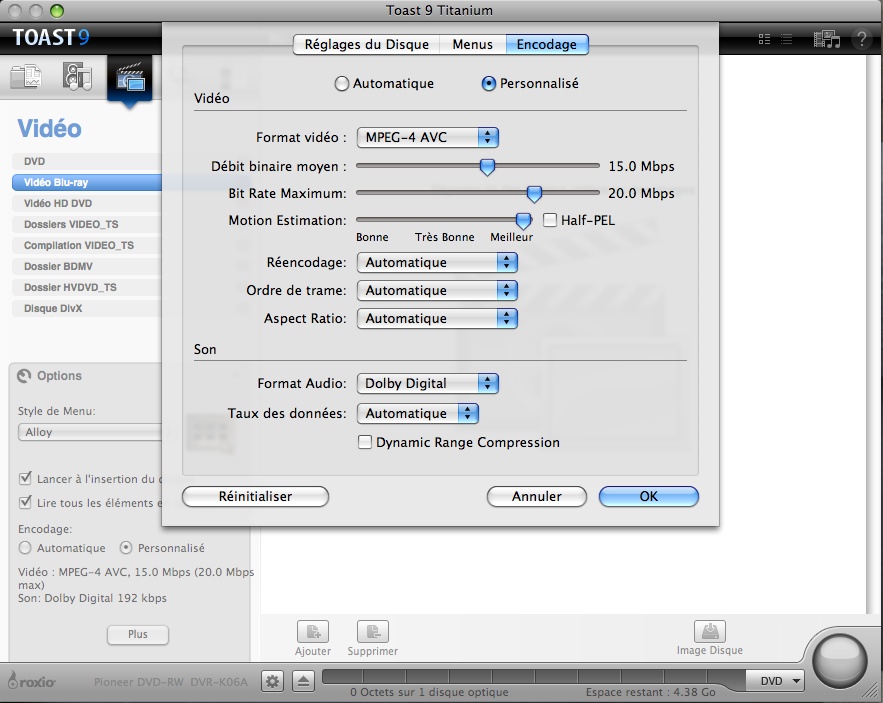
Task: Select Personnalisé under Encodage in sidebar
Action: click(x=126, y=548)
